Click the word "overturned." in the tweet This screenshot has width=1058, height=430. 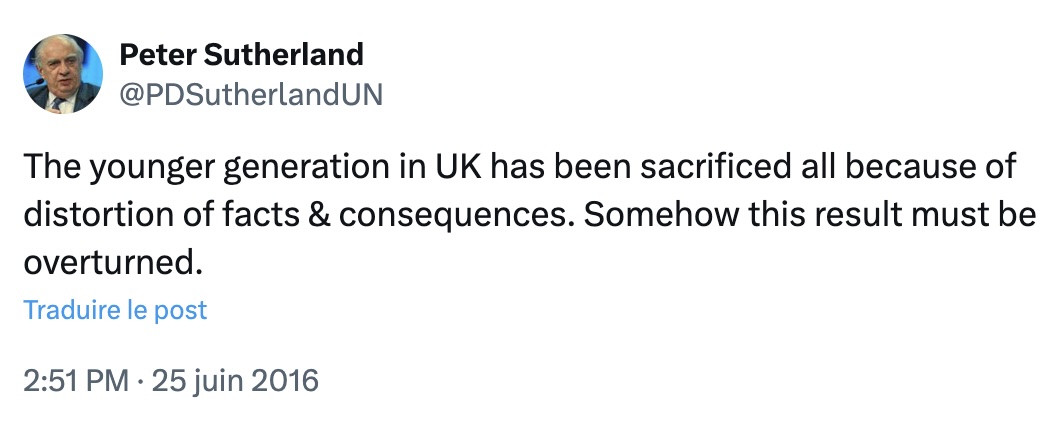[107, 262]
